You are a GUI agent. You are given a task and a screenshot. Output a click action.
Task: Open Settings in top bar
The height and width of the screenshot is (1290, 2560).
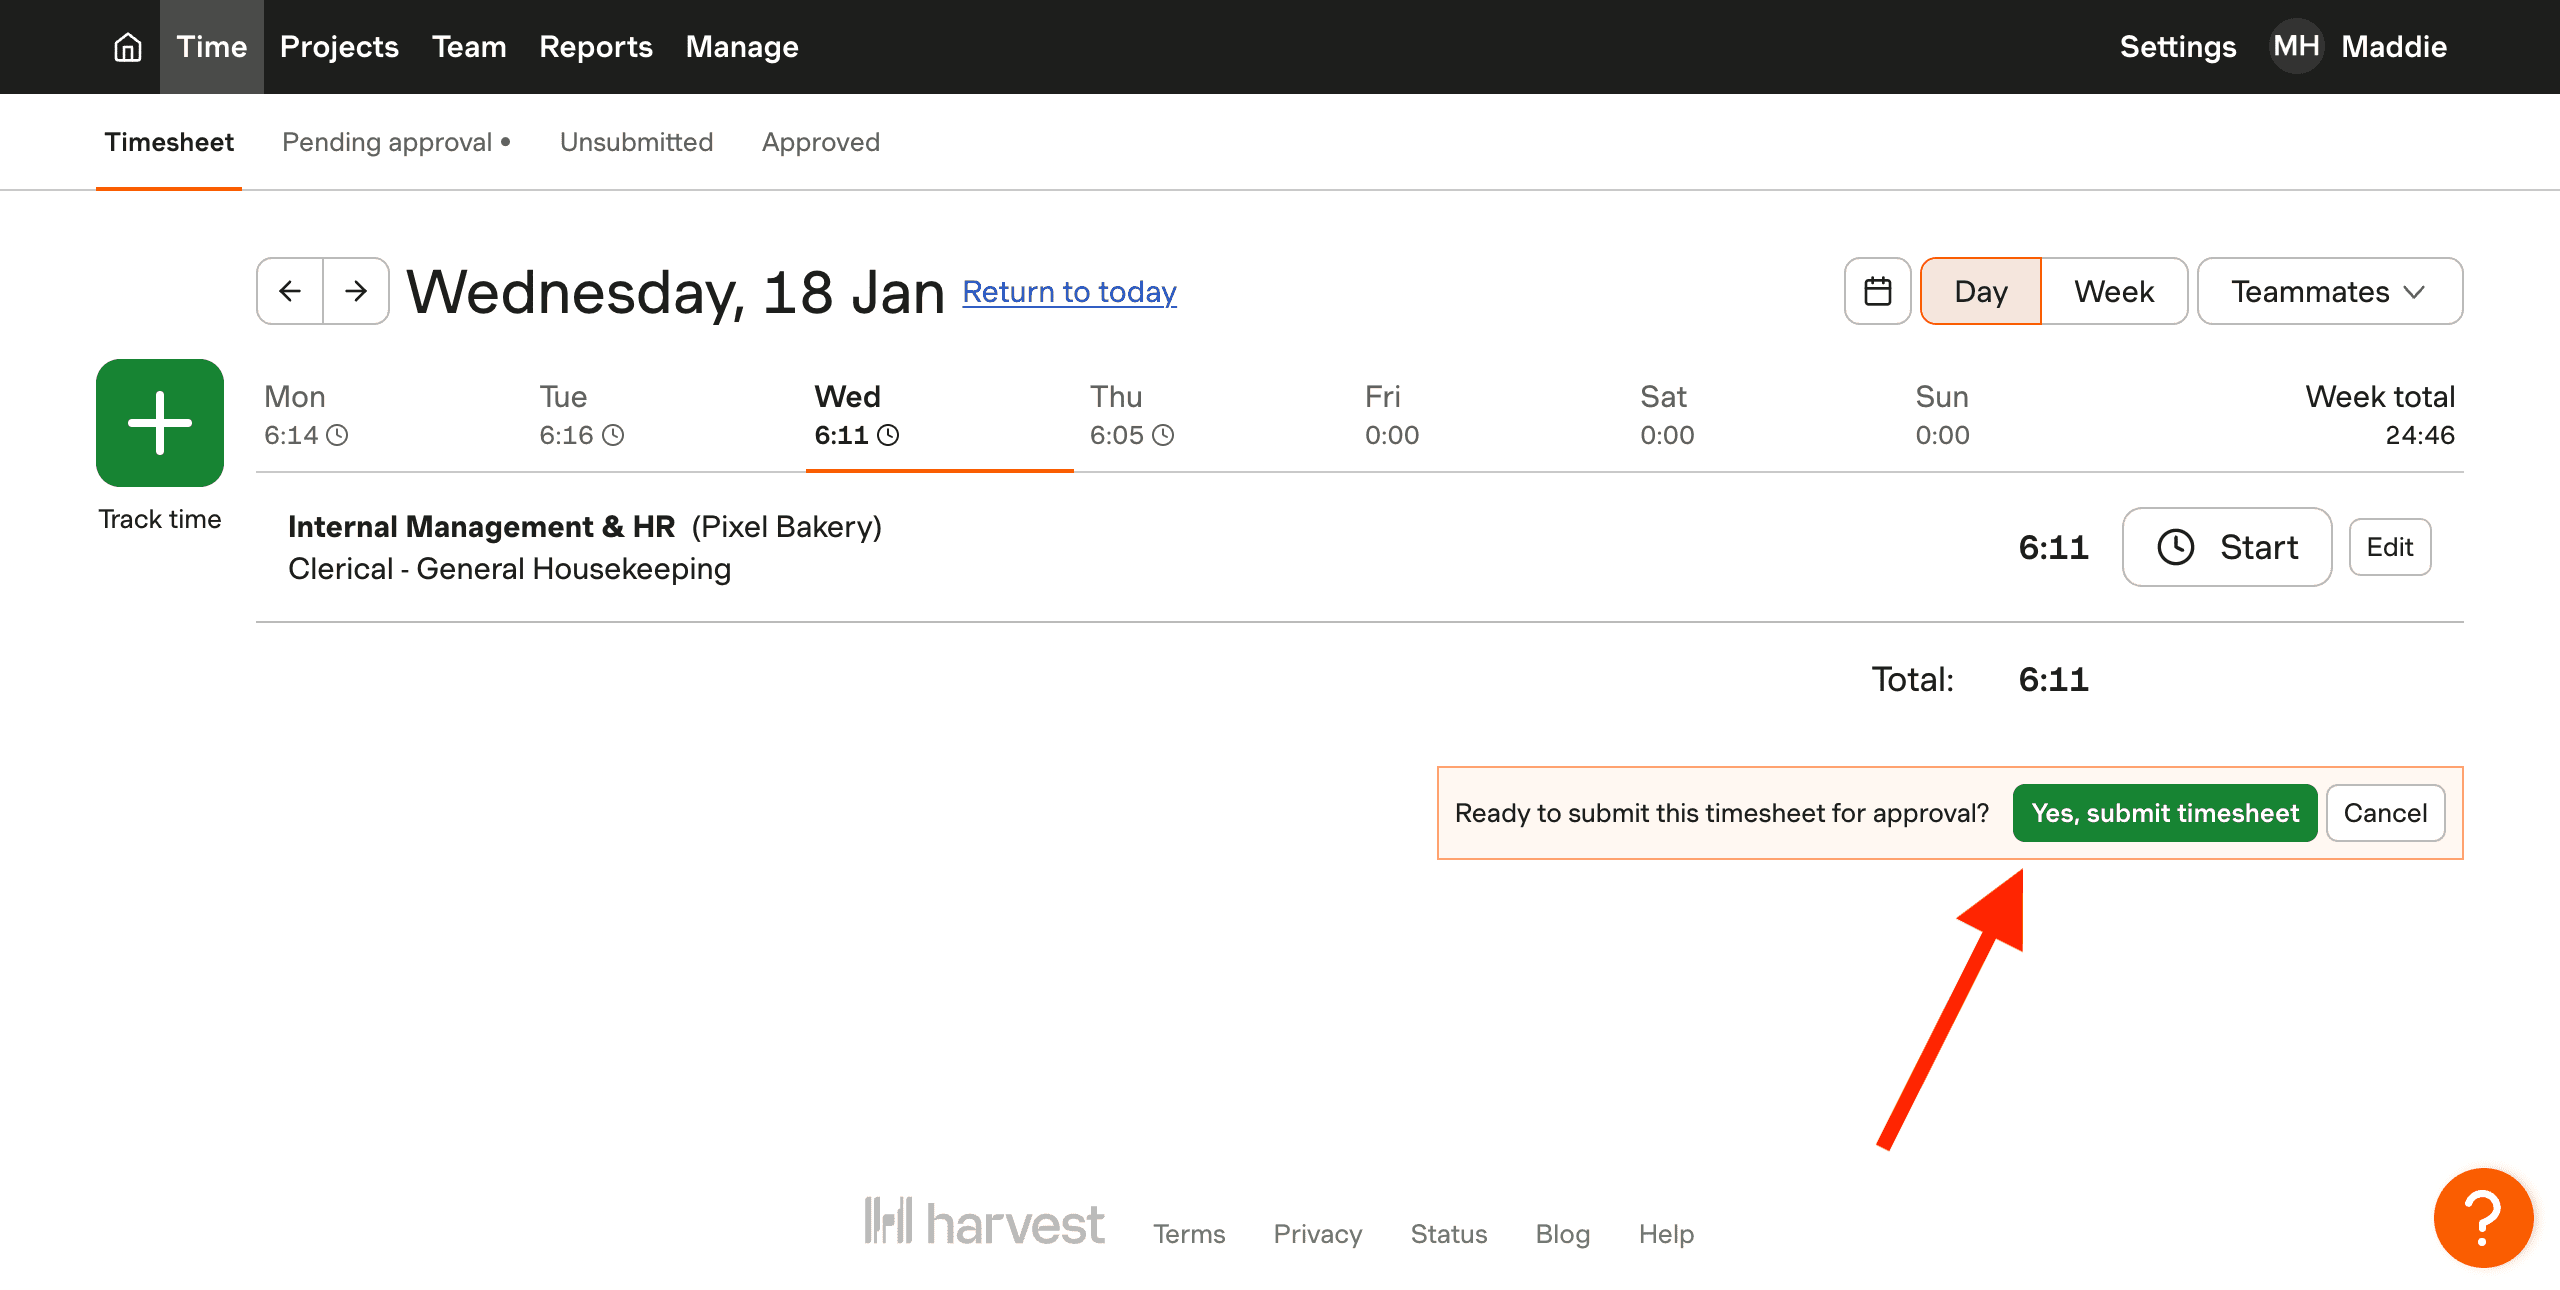pos(2178,47)
